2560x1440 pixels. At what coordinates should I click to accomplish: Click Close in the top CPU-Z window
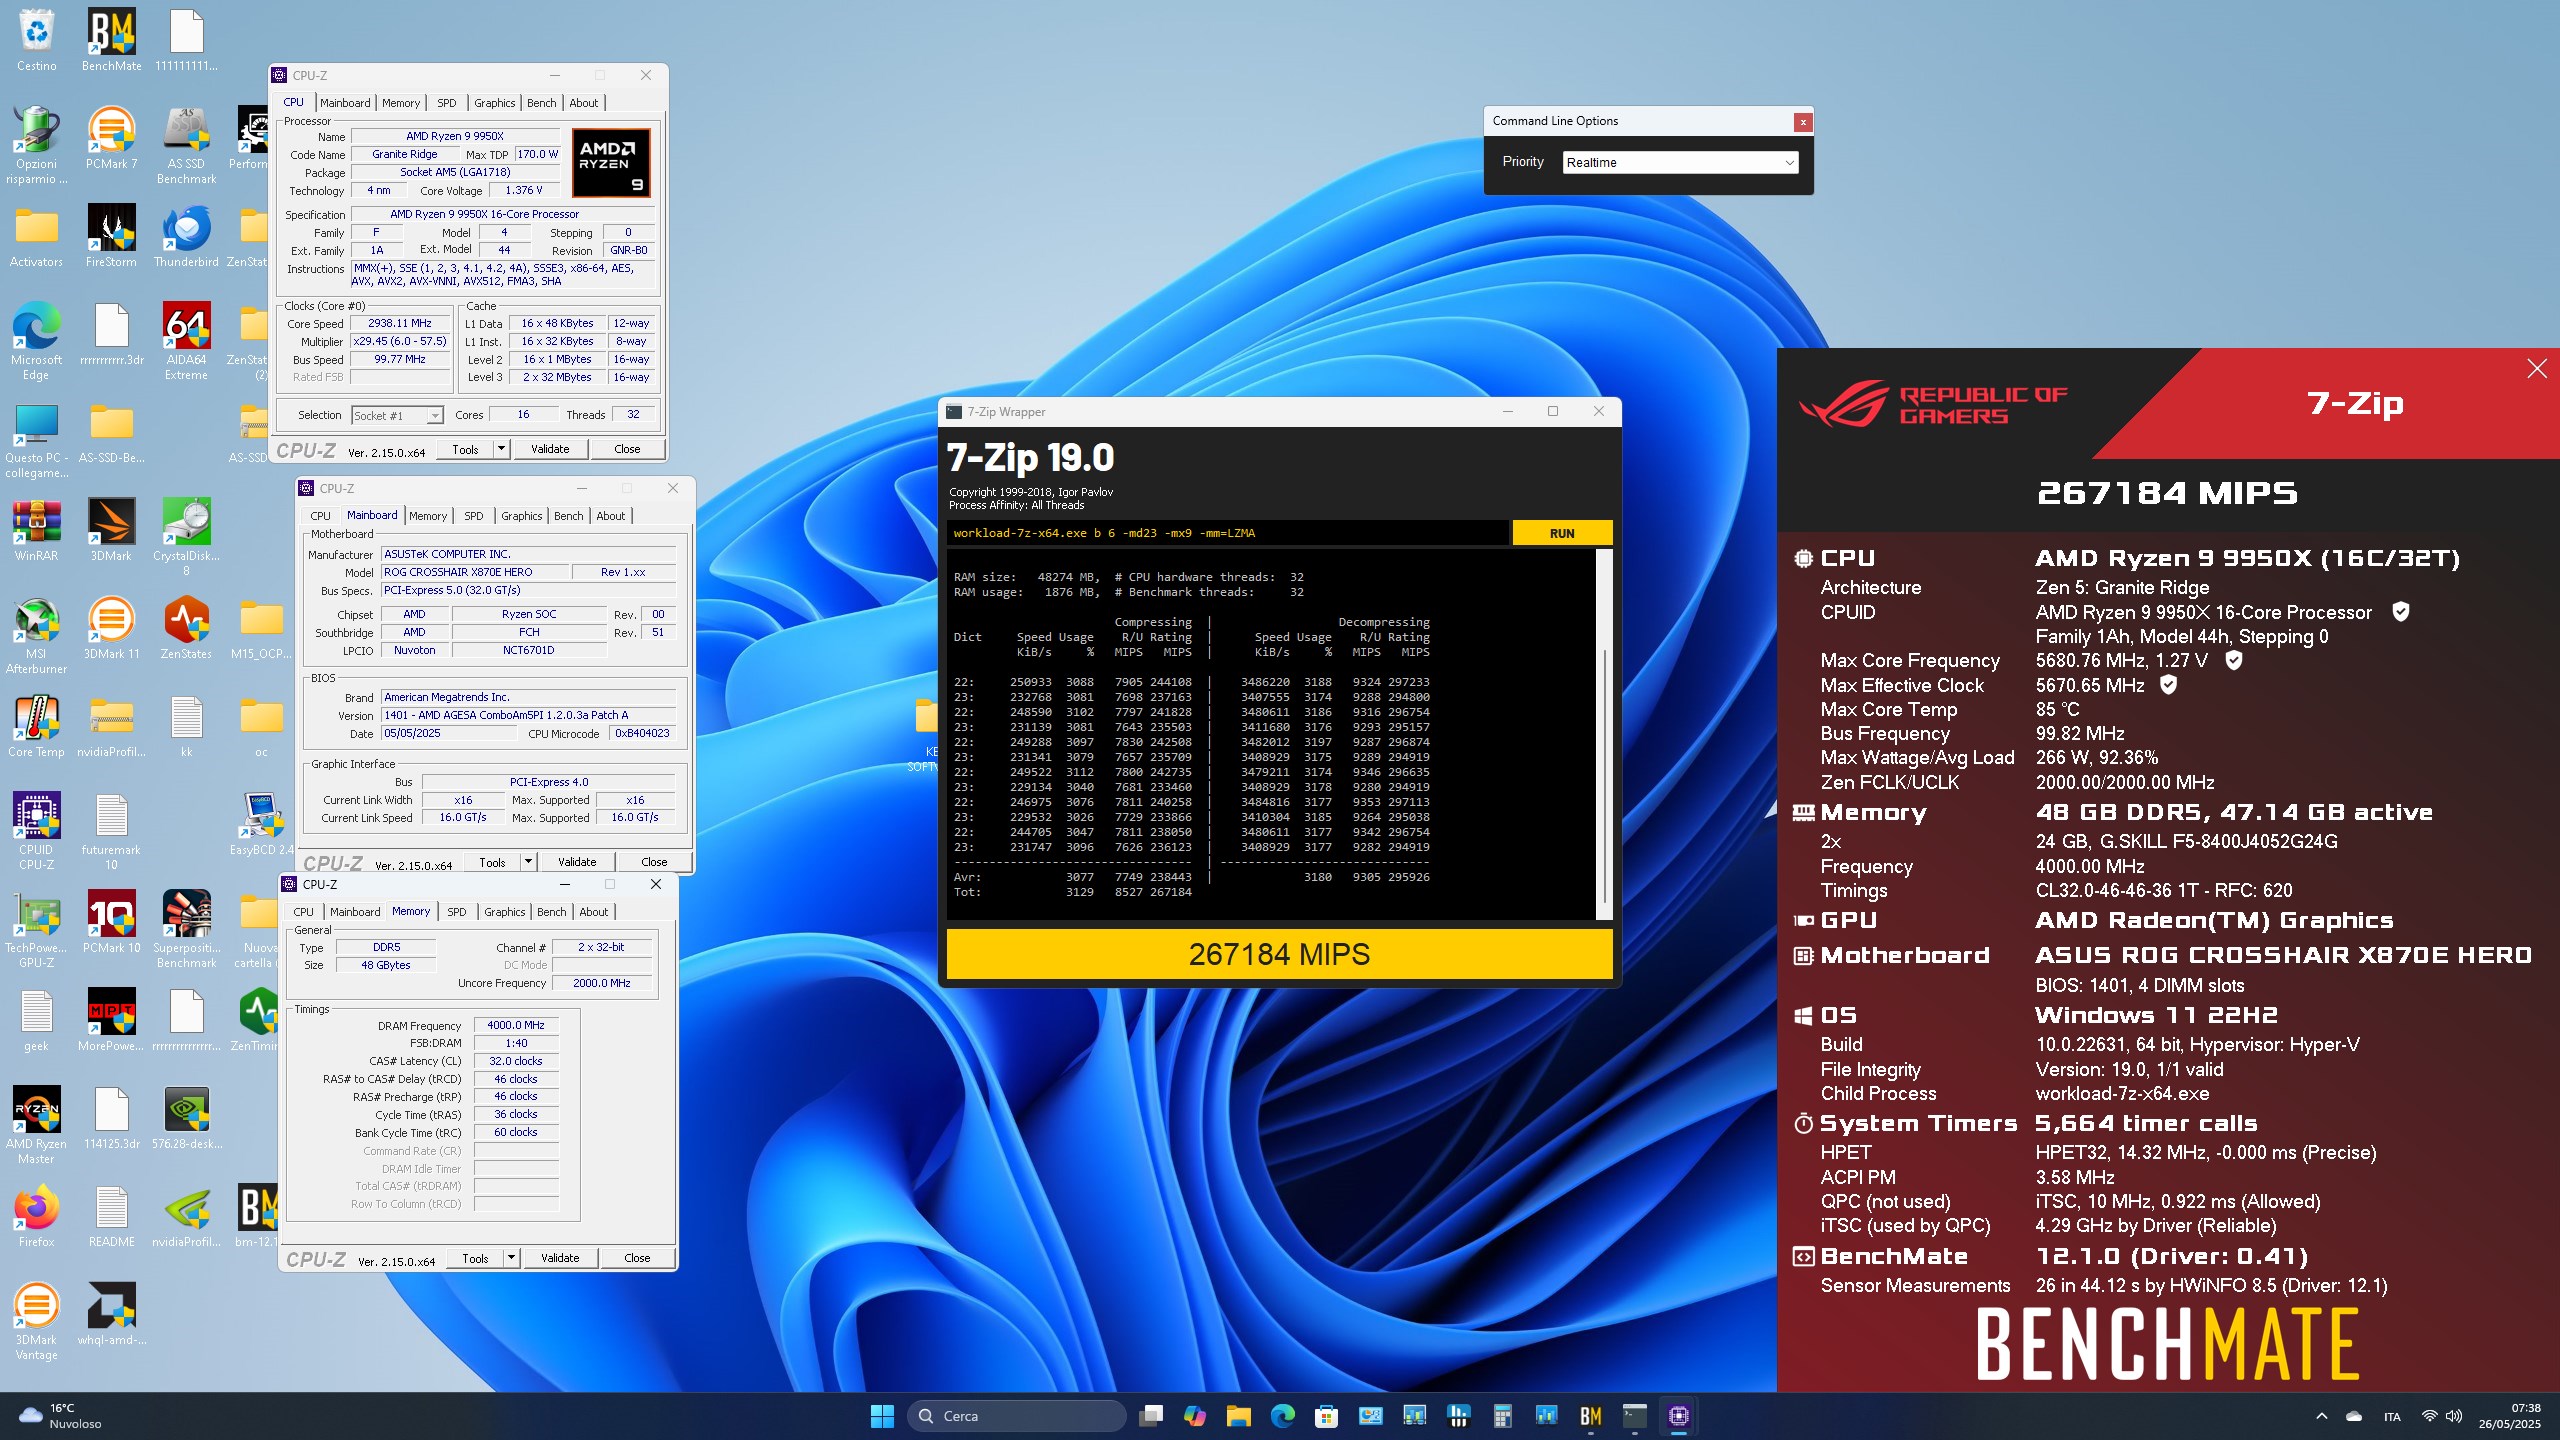(x=627, y=449)
